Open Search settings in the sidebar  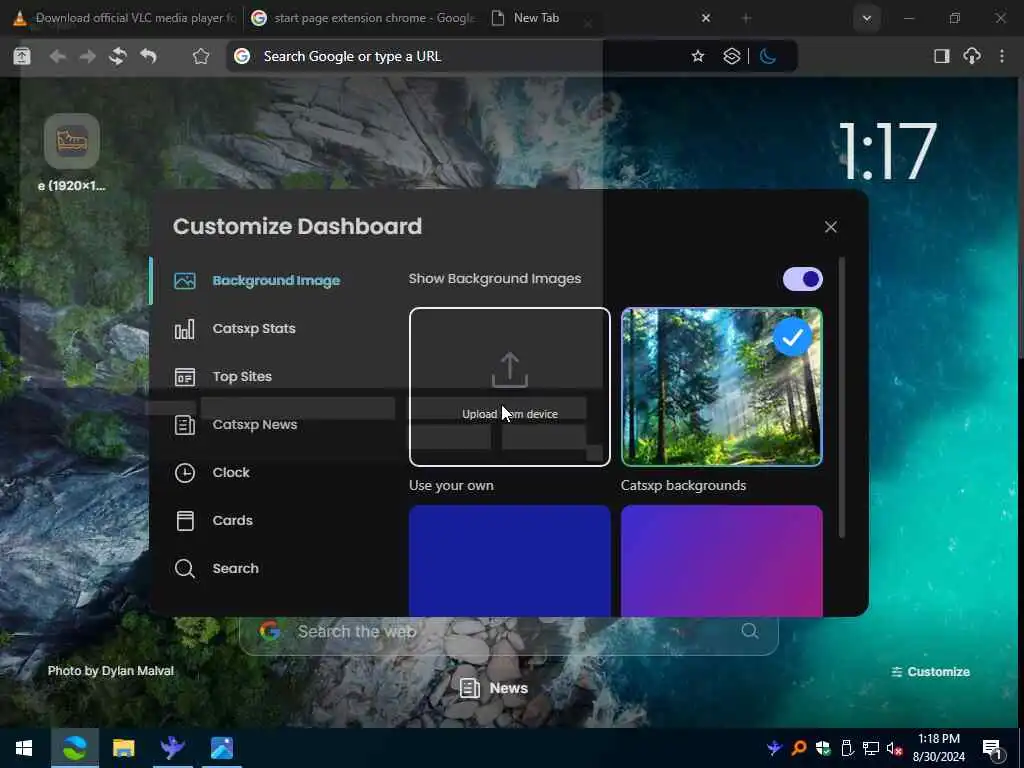click(x=217, y=569)
